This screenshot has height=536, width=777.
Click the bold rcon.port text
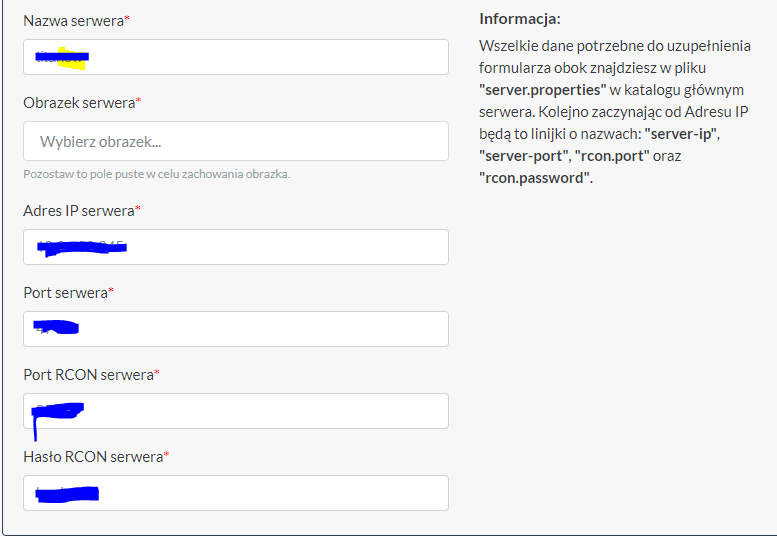[x=613, y=156]
